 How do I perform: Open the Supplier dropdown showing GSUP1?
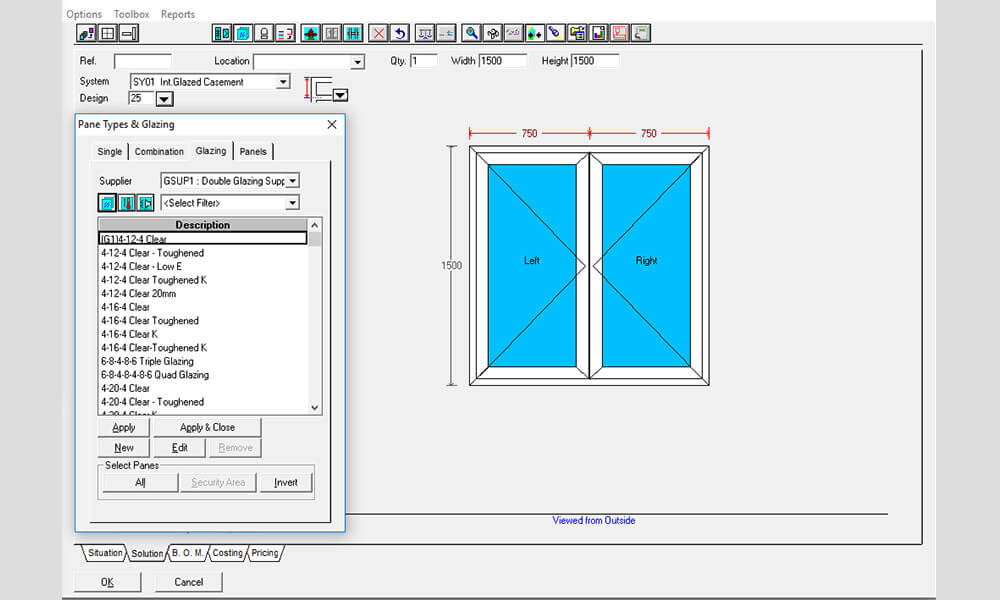pos(293,181)
